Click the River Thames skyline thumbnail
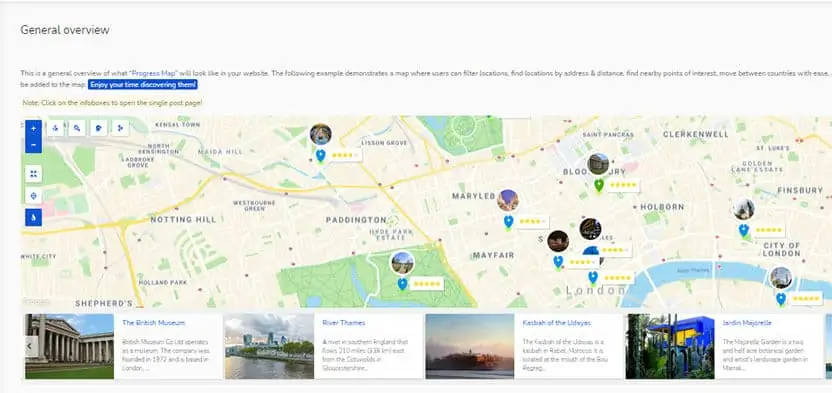832x393 pixels. point(269,346)
